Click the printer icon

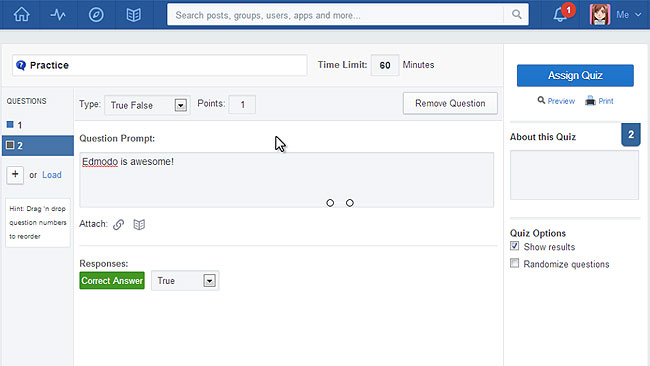(x=590, y=101)
